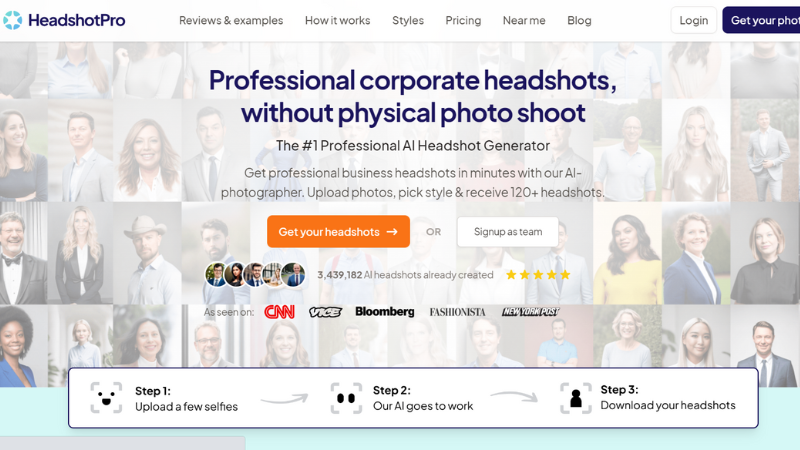Click the Fashionista logo
This screenshot has height=450, width=800.
pos(457,312)
